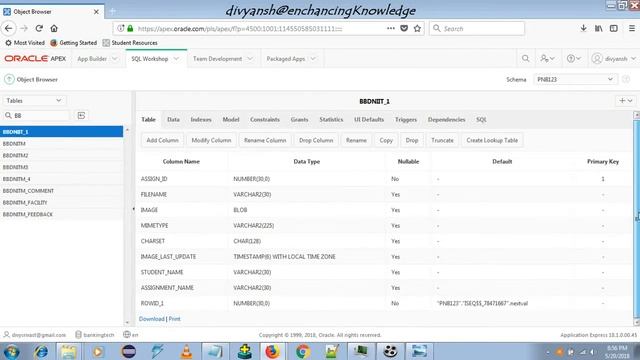Click Drop Column button
Viewport: 640px width, 360px height.
(316, 140)
